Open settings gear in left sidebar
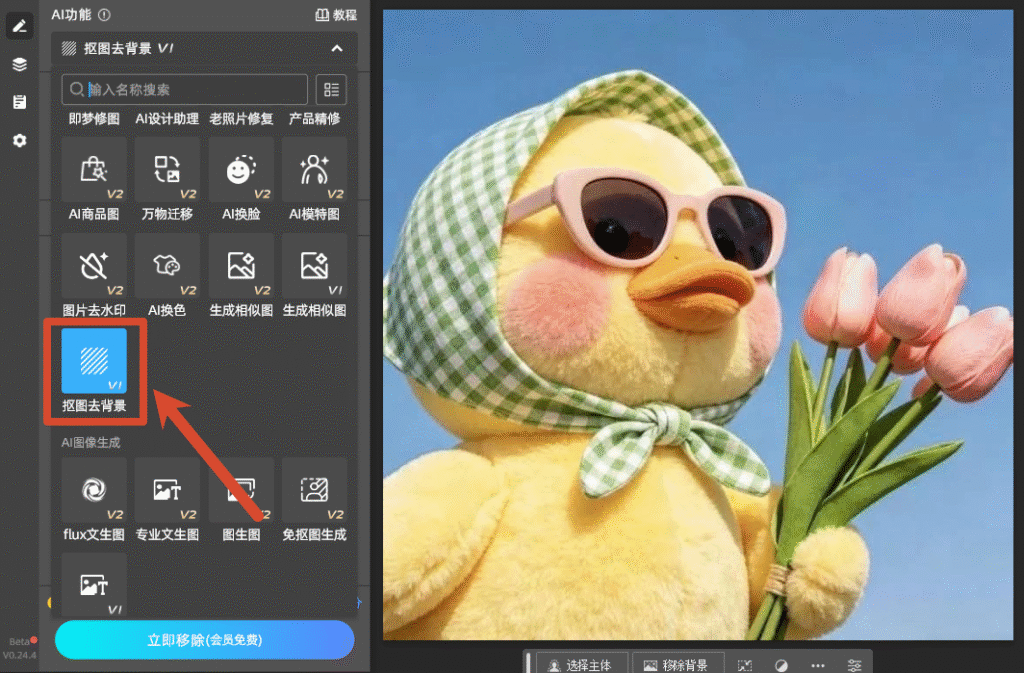 coord(20,140)
